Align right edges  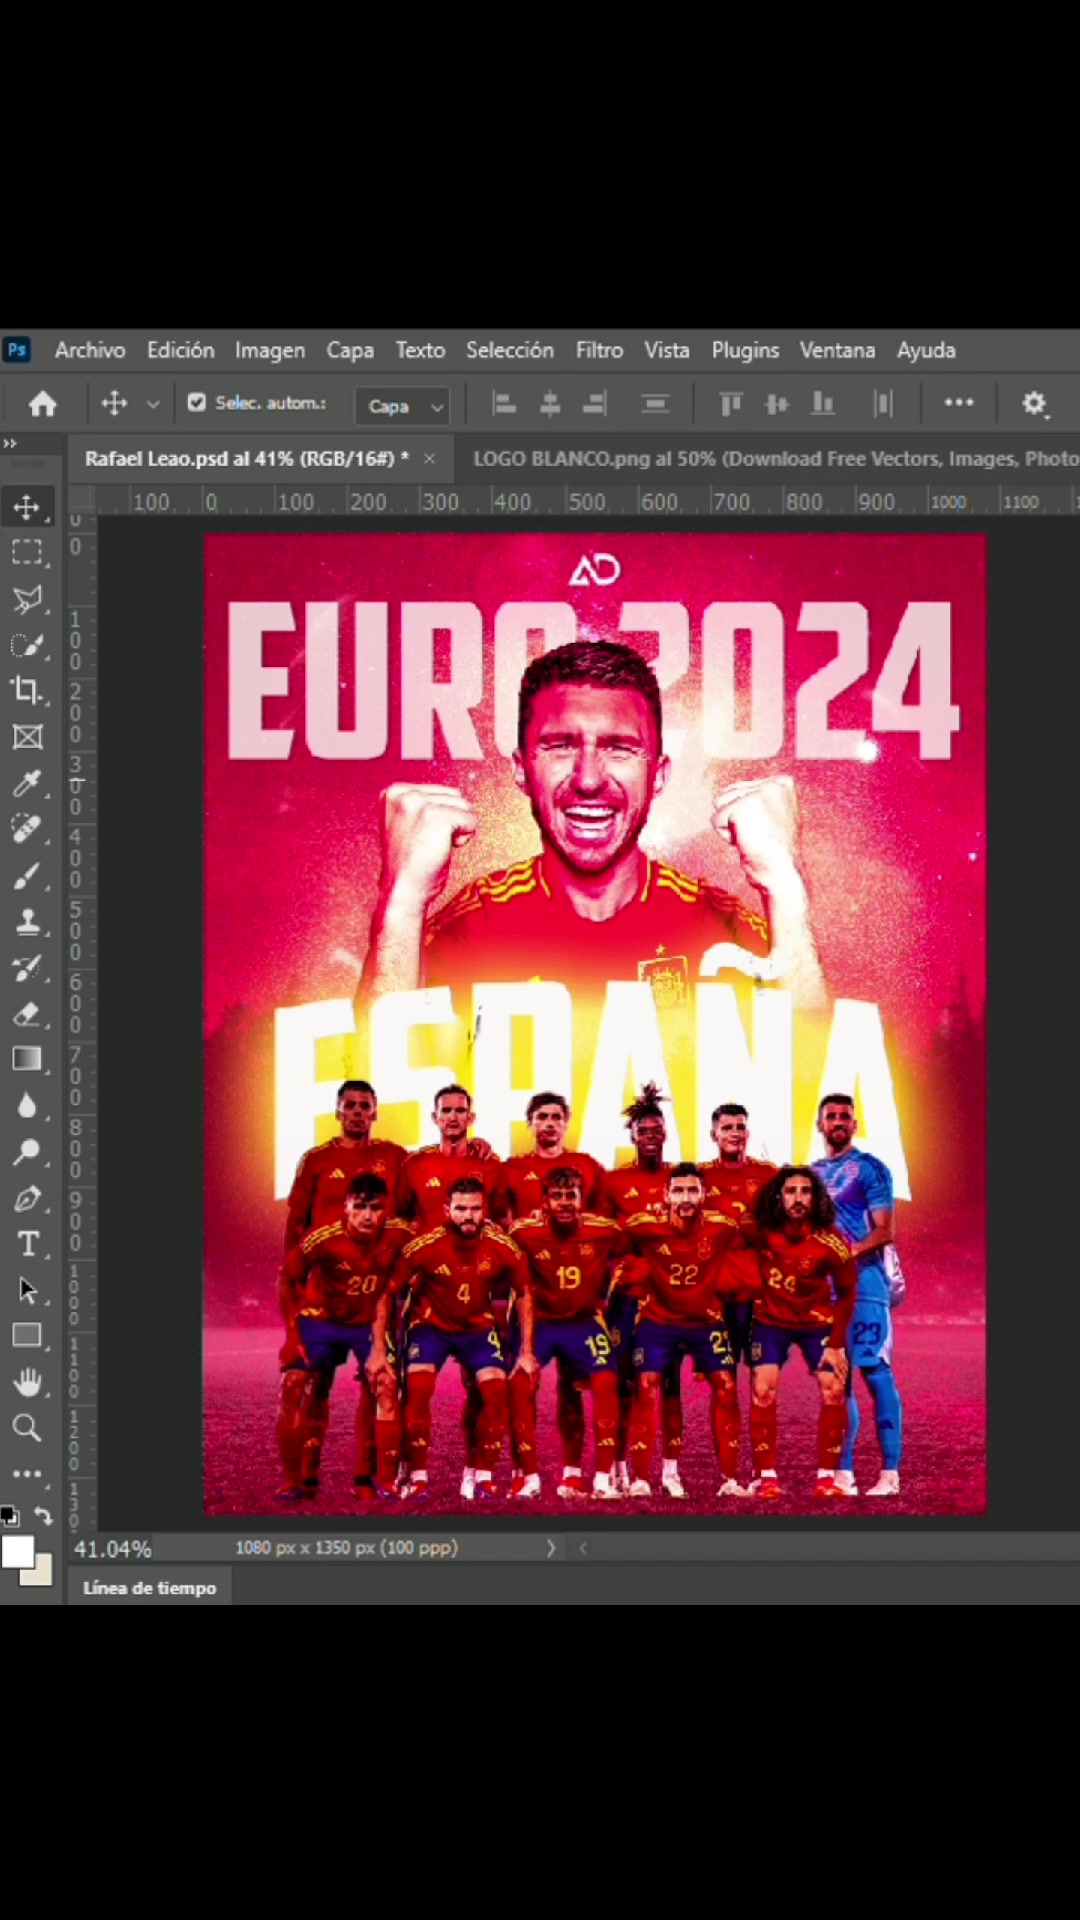pos(595,404)
